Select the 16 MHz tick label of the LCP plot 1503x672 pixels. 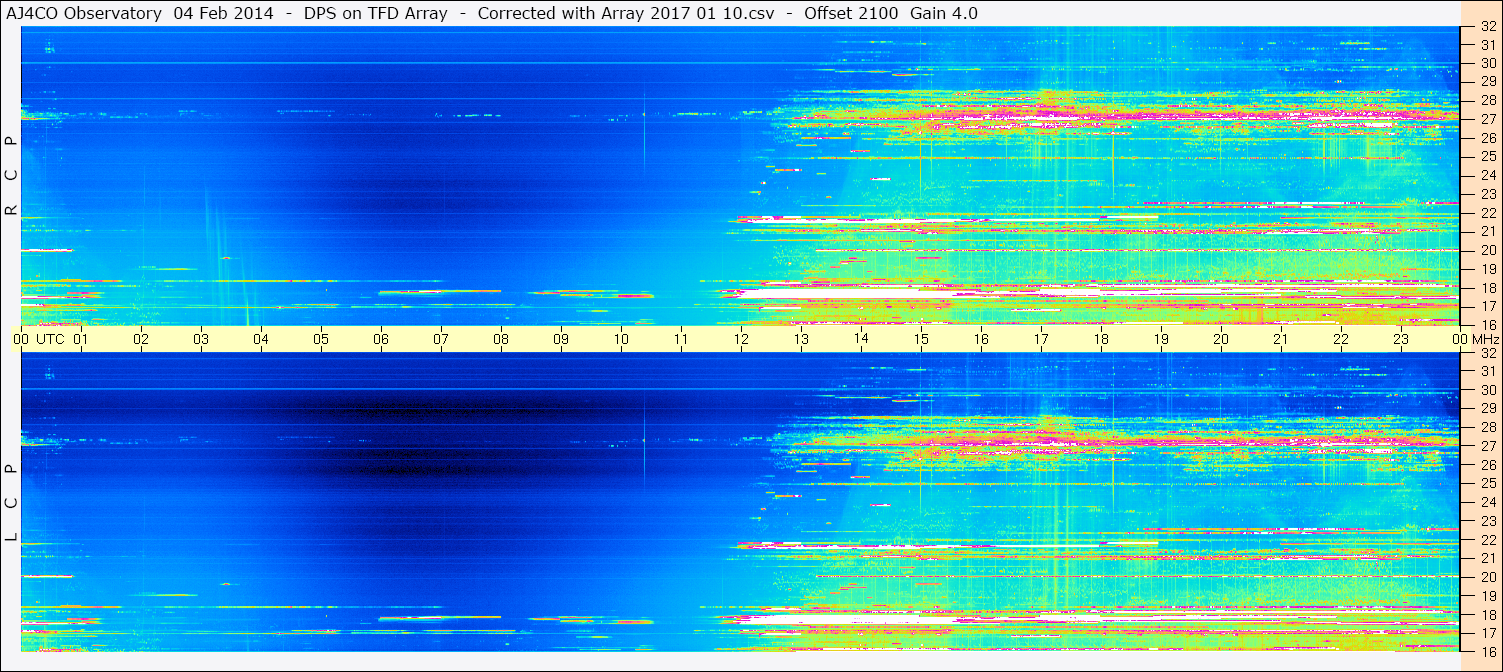1487,651
